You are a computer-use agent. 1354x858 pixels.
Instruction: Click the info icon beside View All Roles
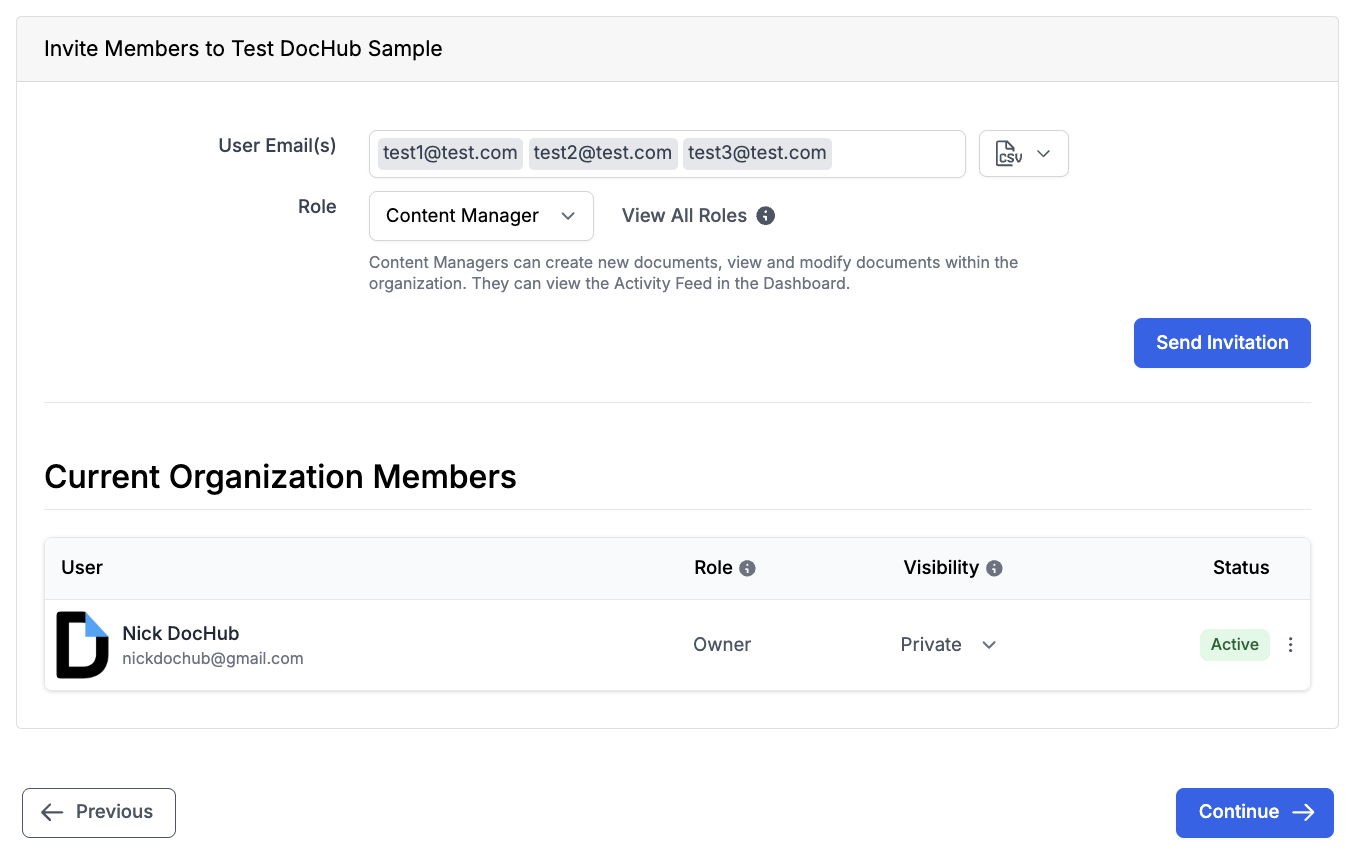pos(766,215)
